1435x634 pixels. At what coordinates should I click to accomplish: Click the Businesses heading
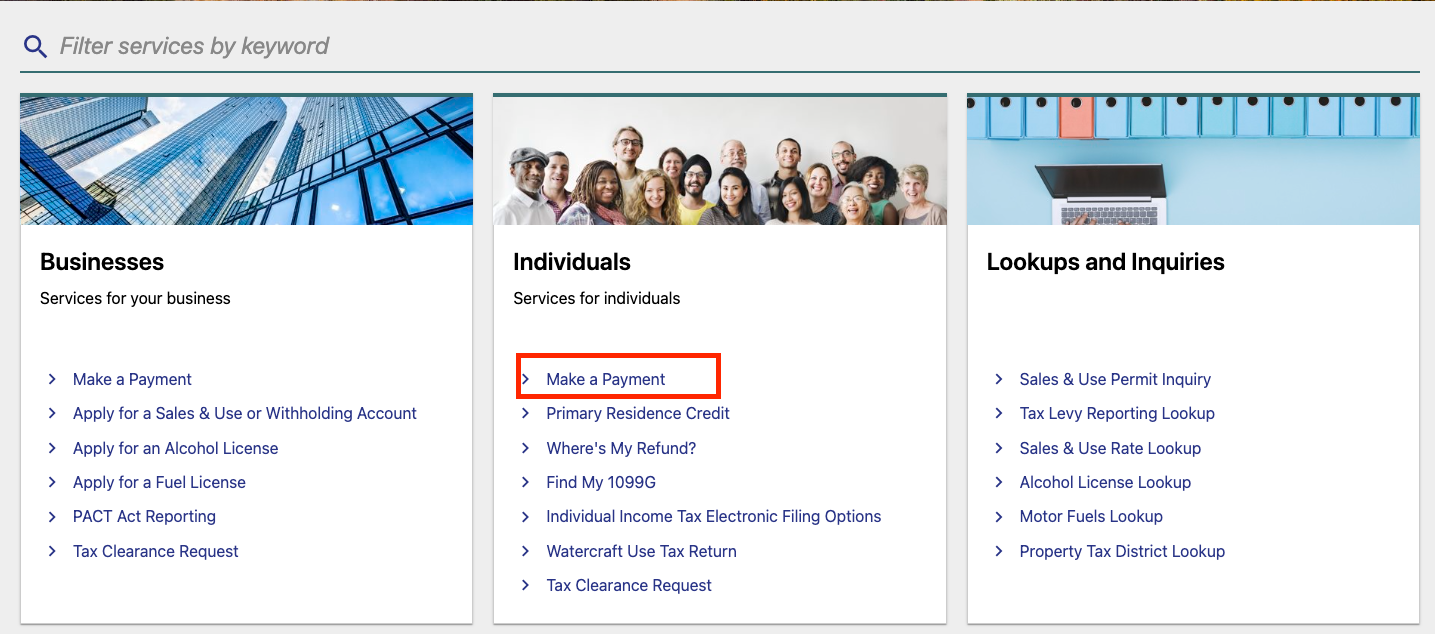(x=102, y=262)
